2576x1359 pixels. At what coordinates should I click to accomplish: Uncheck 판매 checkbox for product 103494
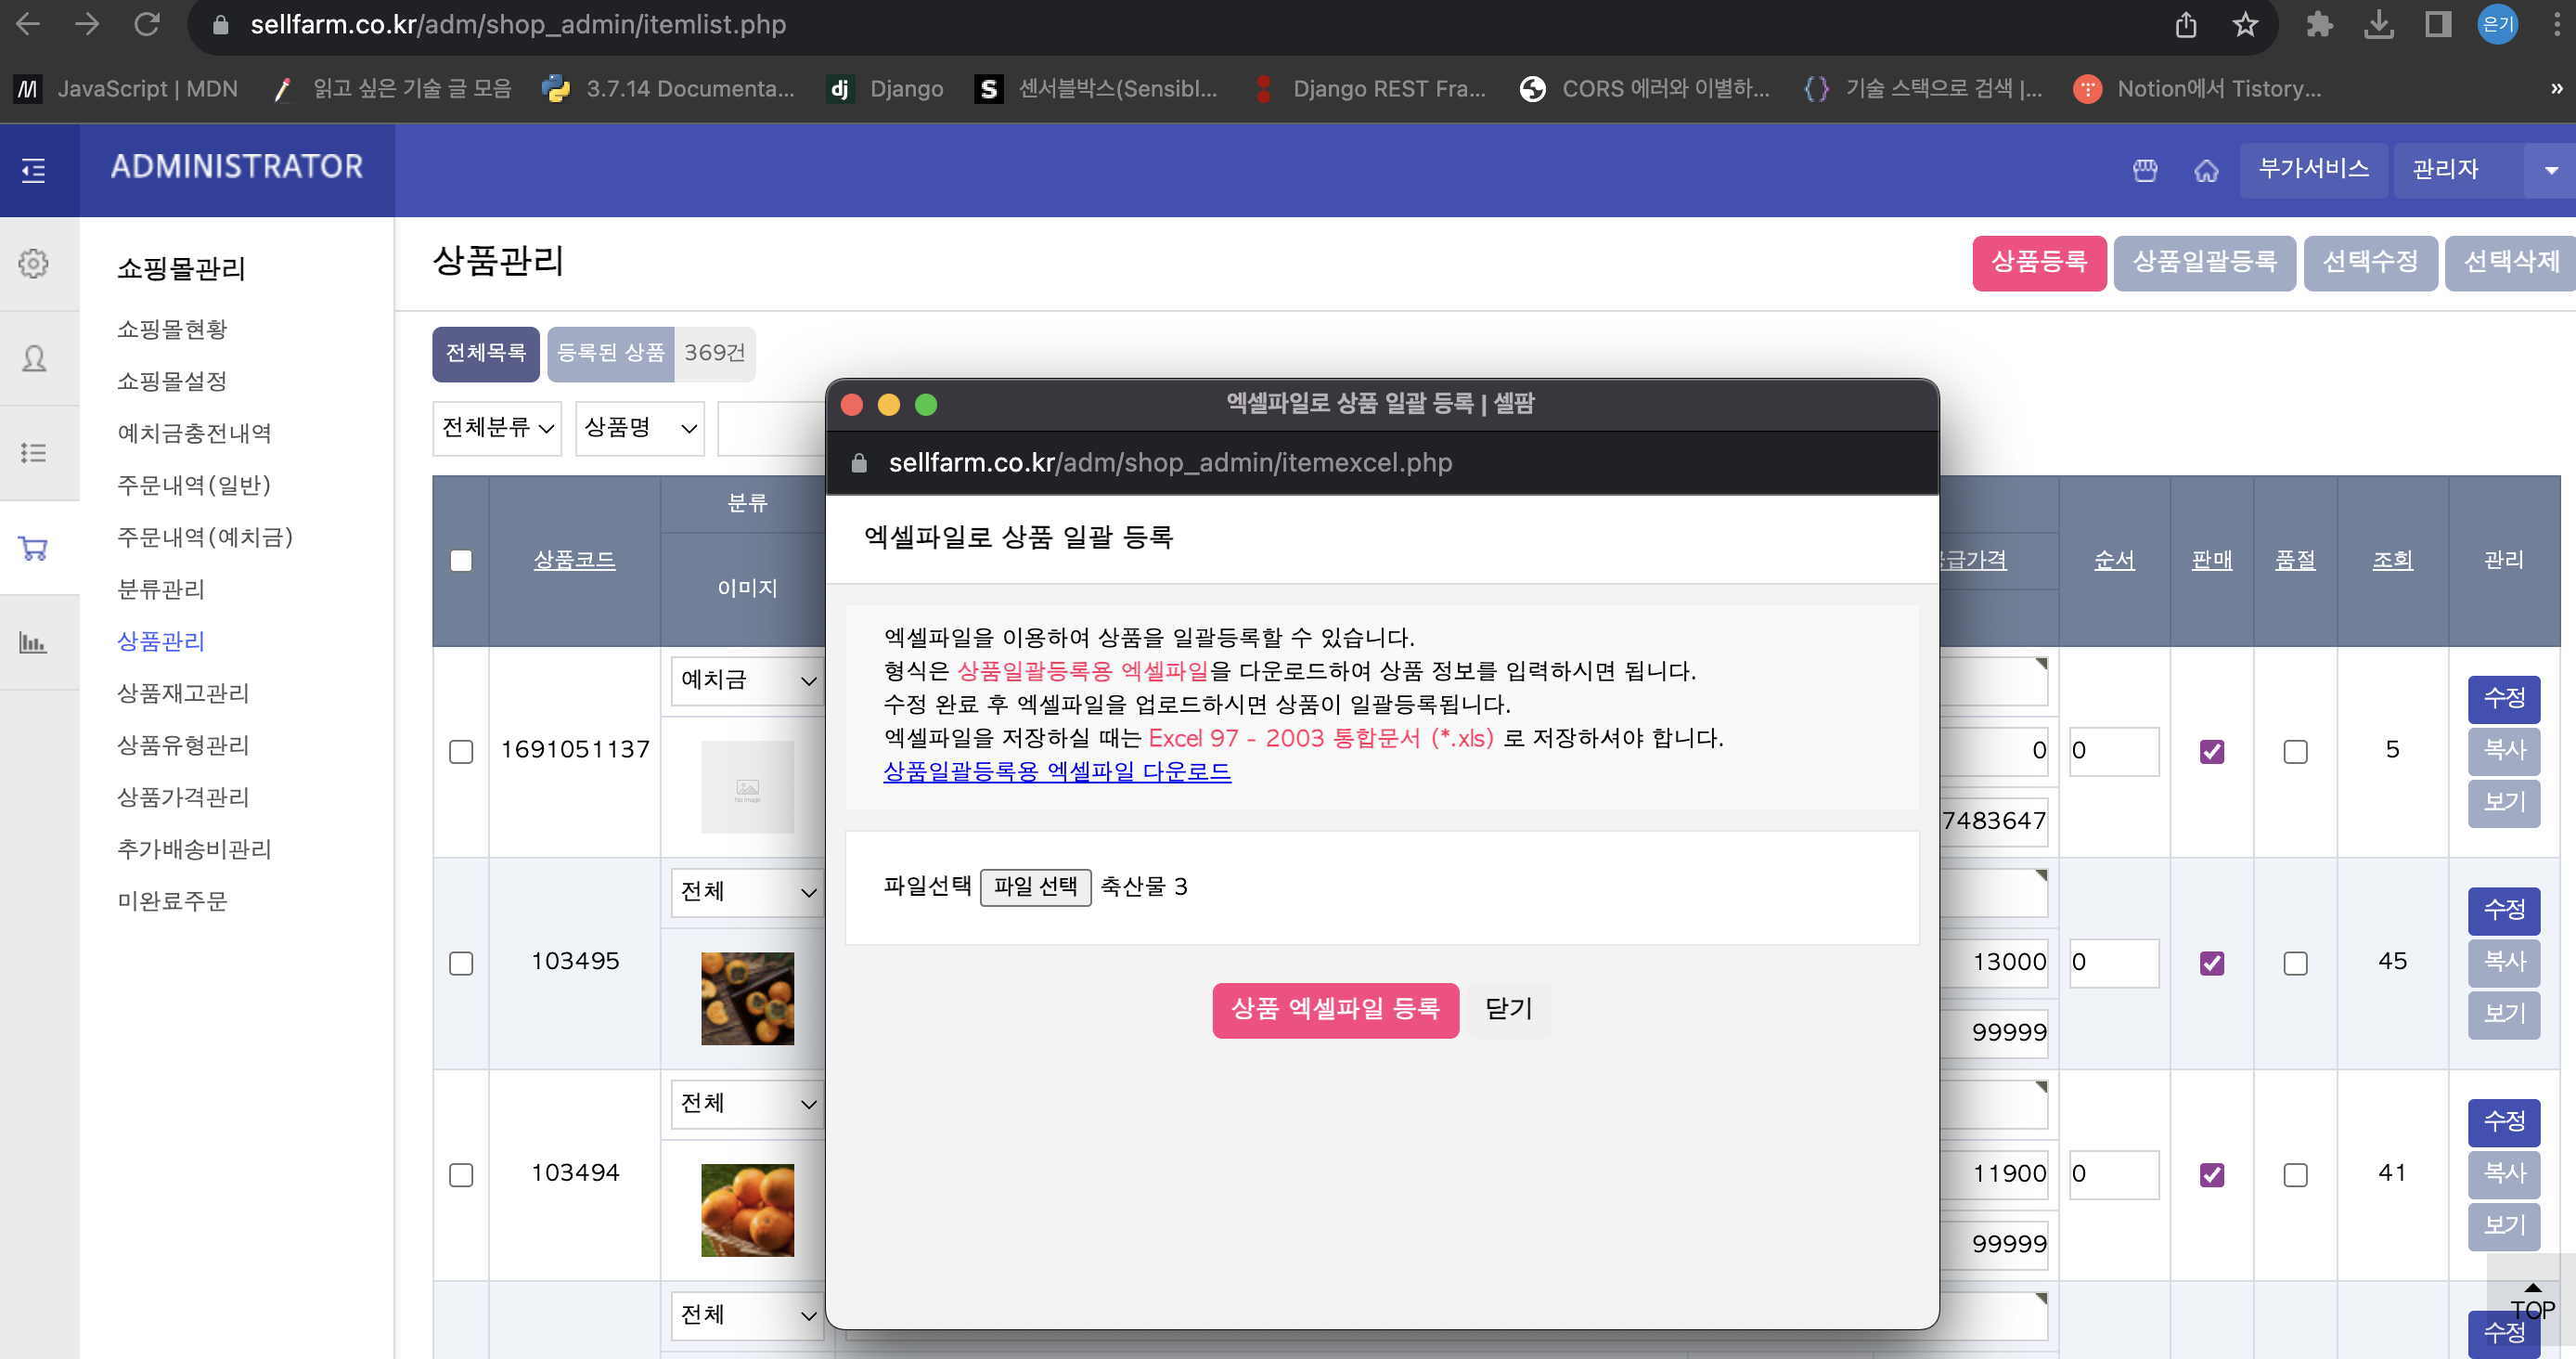(2212, 1175)
